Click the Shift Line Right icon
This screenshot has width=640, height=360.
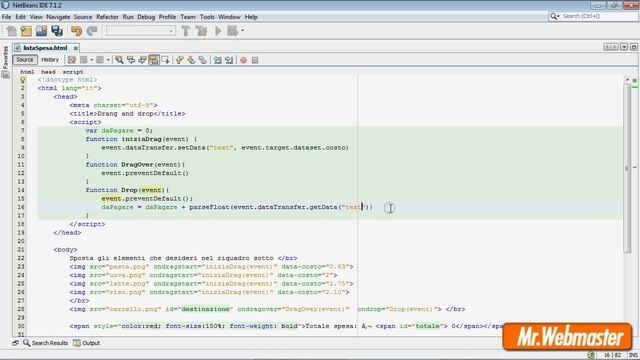click(229, 60)
